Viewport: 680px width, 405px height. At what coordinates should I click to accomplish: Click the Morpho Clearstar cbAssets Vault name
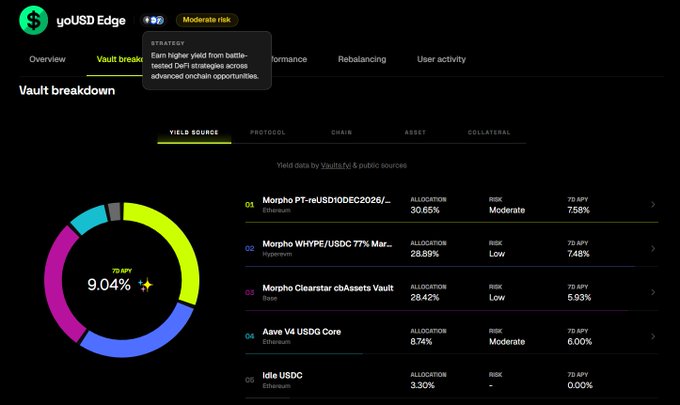pyautogui.click(x=328, y=288)
